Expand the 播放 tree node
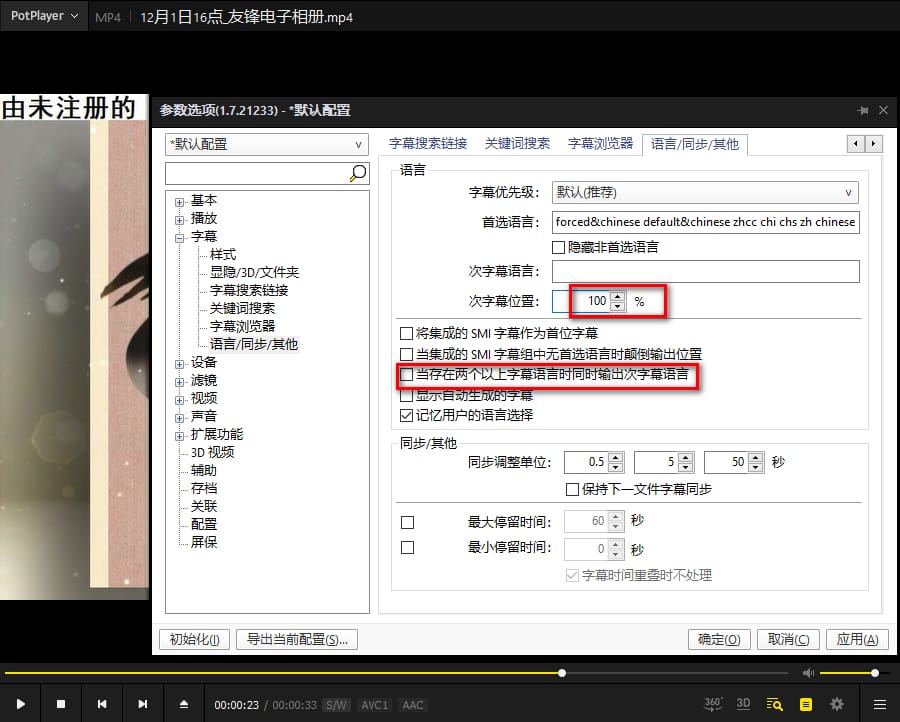This screenshot has width=900, height=722. tap(180, 220)
